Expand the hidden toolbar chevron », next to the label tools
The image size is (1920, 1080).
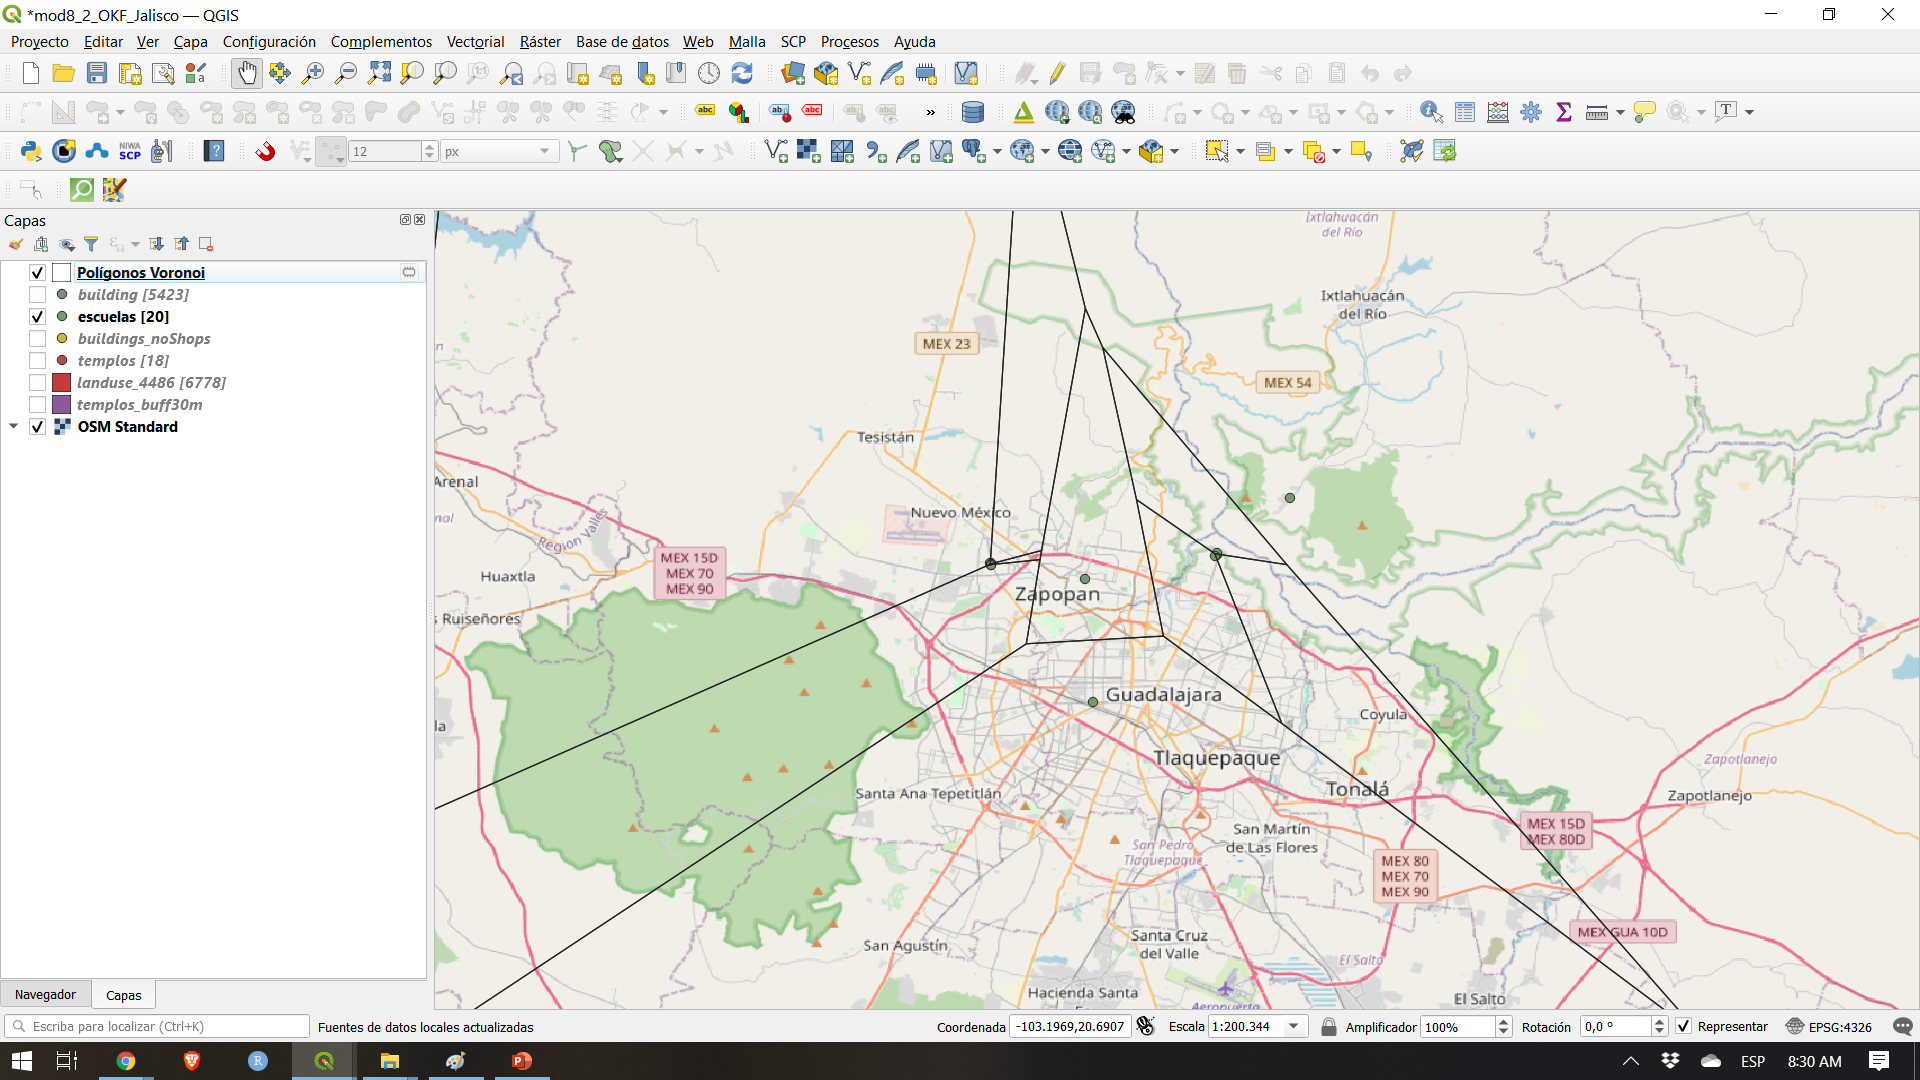click(x=931, y=112)
